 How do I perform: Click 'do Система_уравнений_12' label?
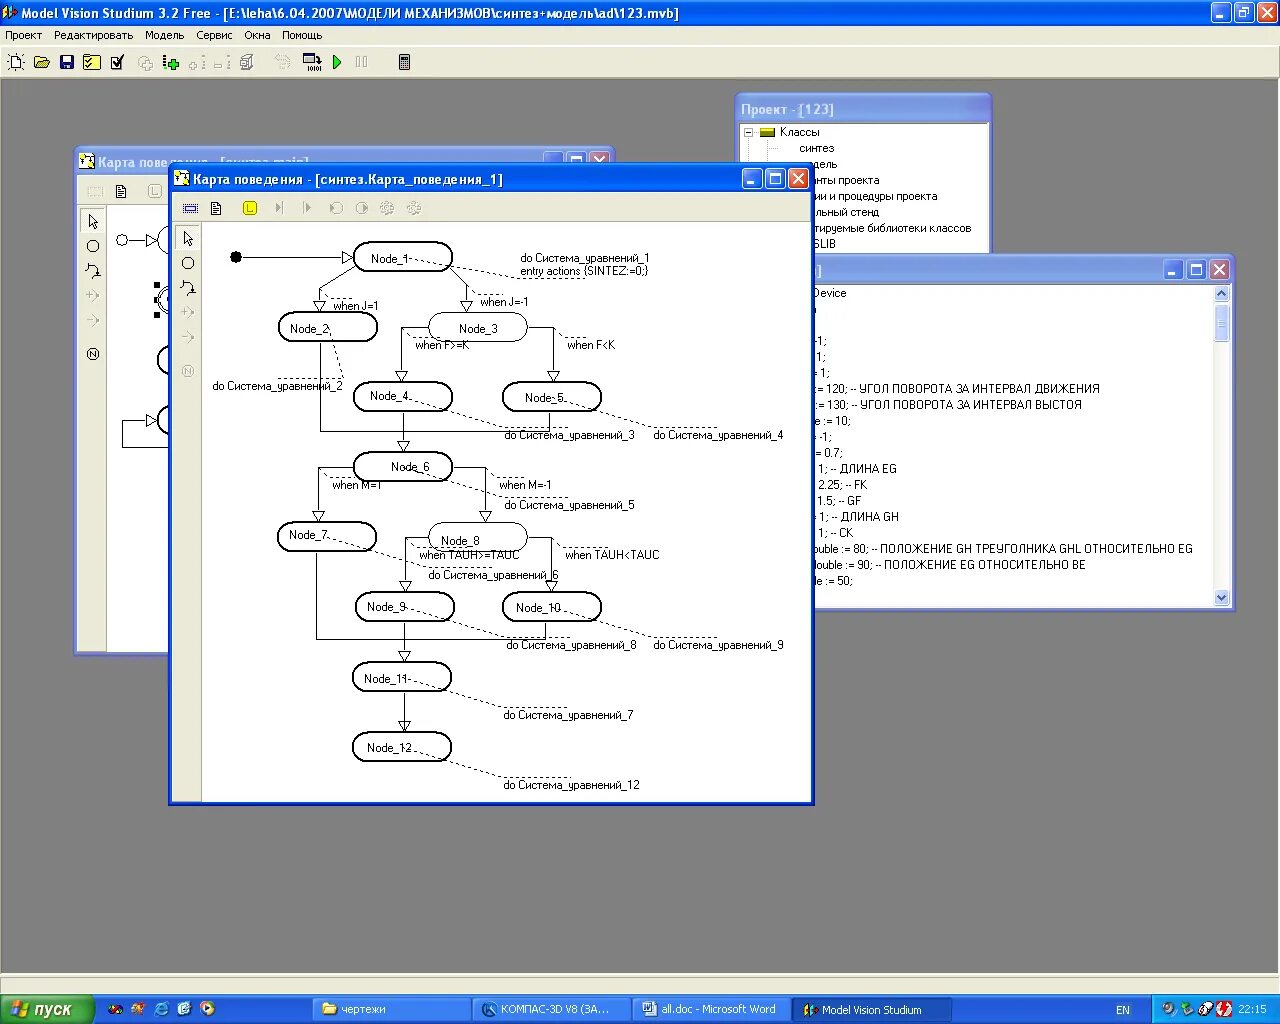tap(571, 785)
